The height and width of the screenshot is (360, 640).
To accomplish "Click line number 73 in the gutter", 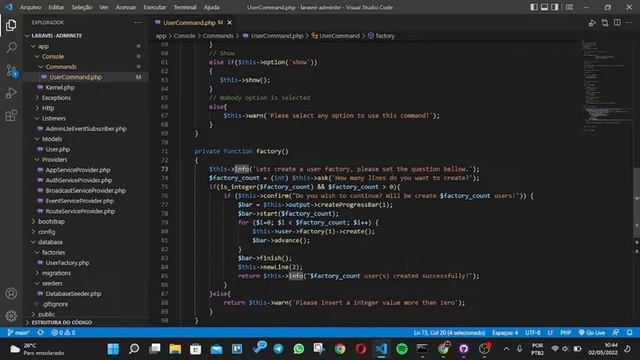I will point(164,169).
